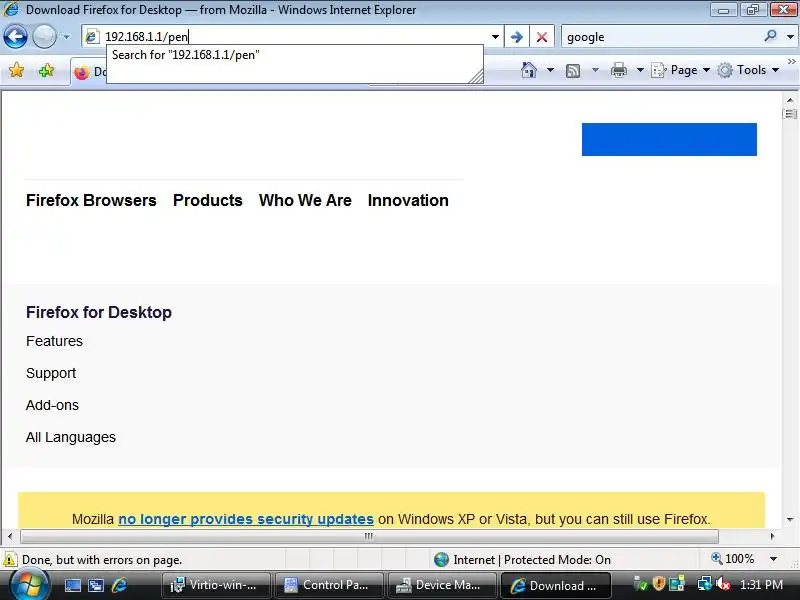Launch Internet Explorer from quick launch
This screenshot has width=800, height=600.
coord(119,585)
